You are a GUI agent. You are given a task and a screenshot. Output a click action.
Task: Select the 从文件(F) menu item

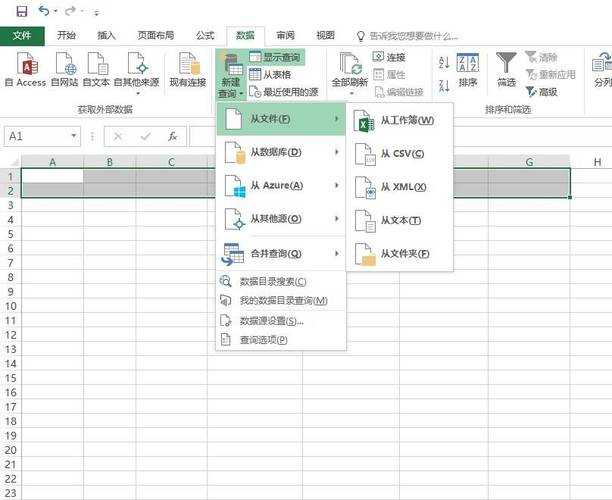tap(281, 119)
